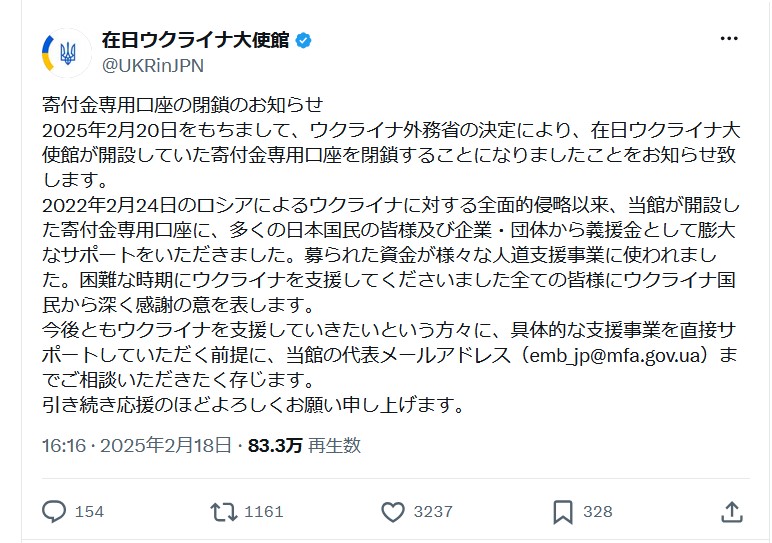Click the 2025年2月18日 post date
The height and width of the screenshot is (543, 772).
point(165,446)
